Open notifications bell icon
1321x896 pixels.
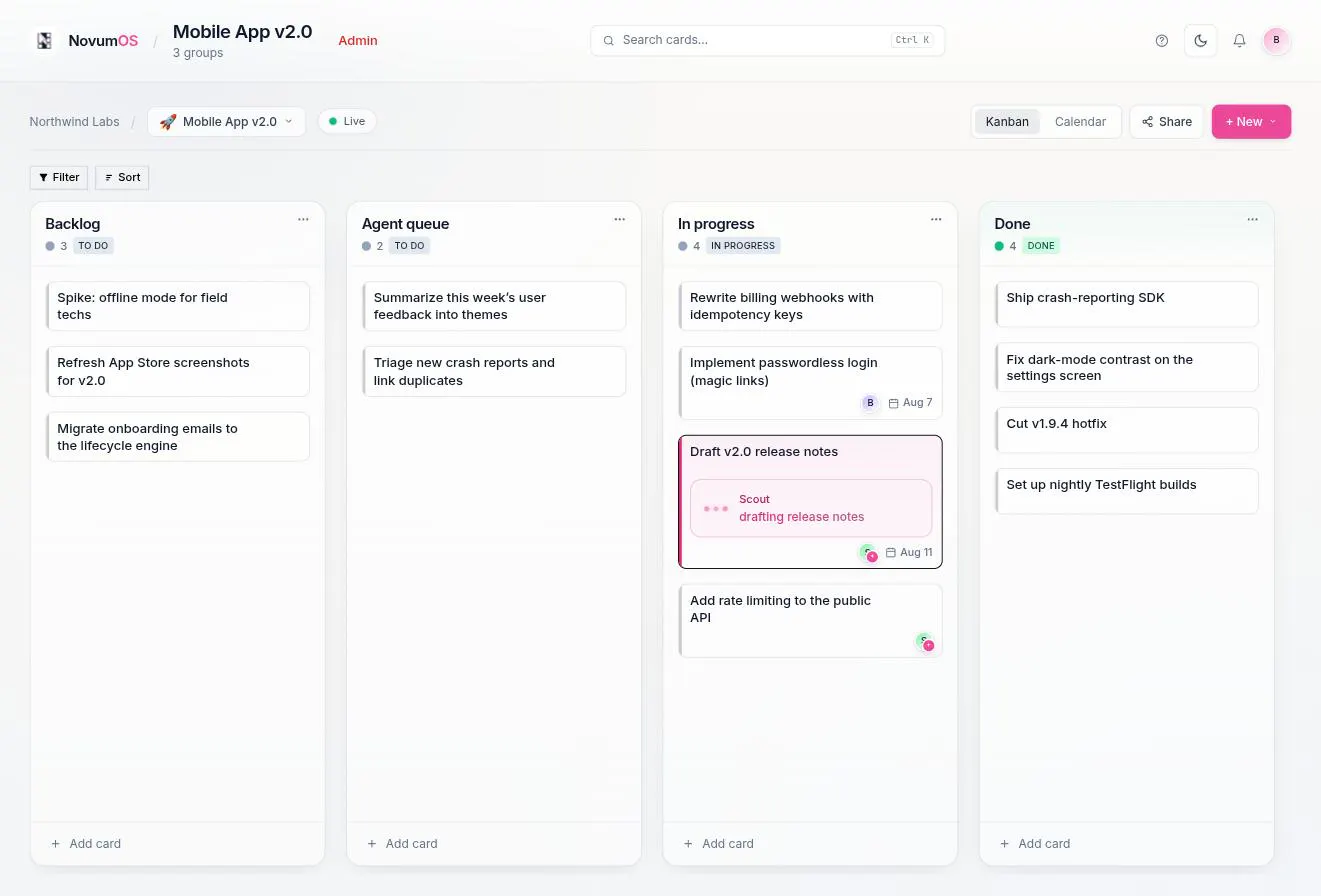click(x=1239, y=41)
